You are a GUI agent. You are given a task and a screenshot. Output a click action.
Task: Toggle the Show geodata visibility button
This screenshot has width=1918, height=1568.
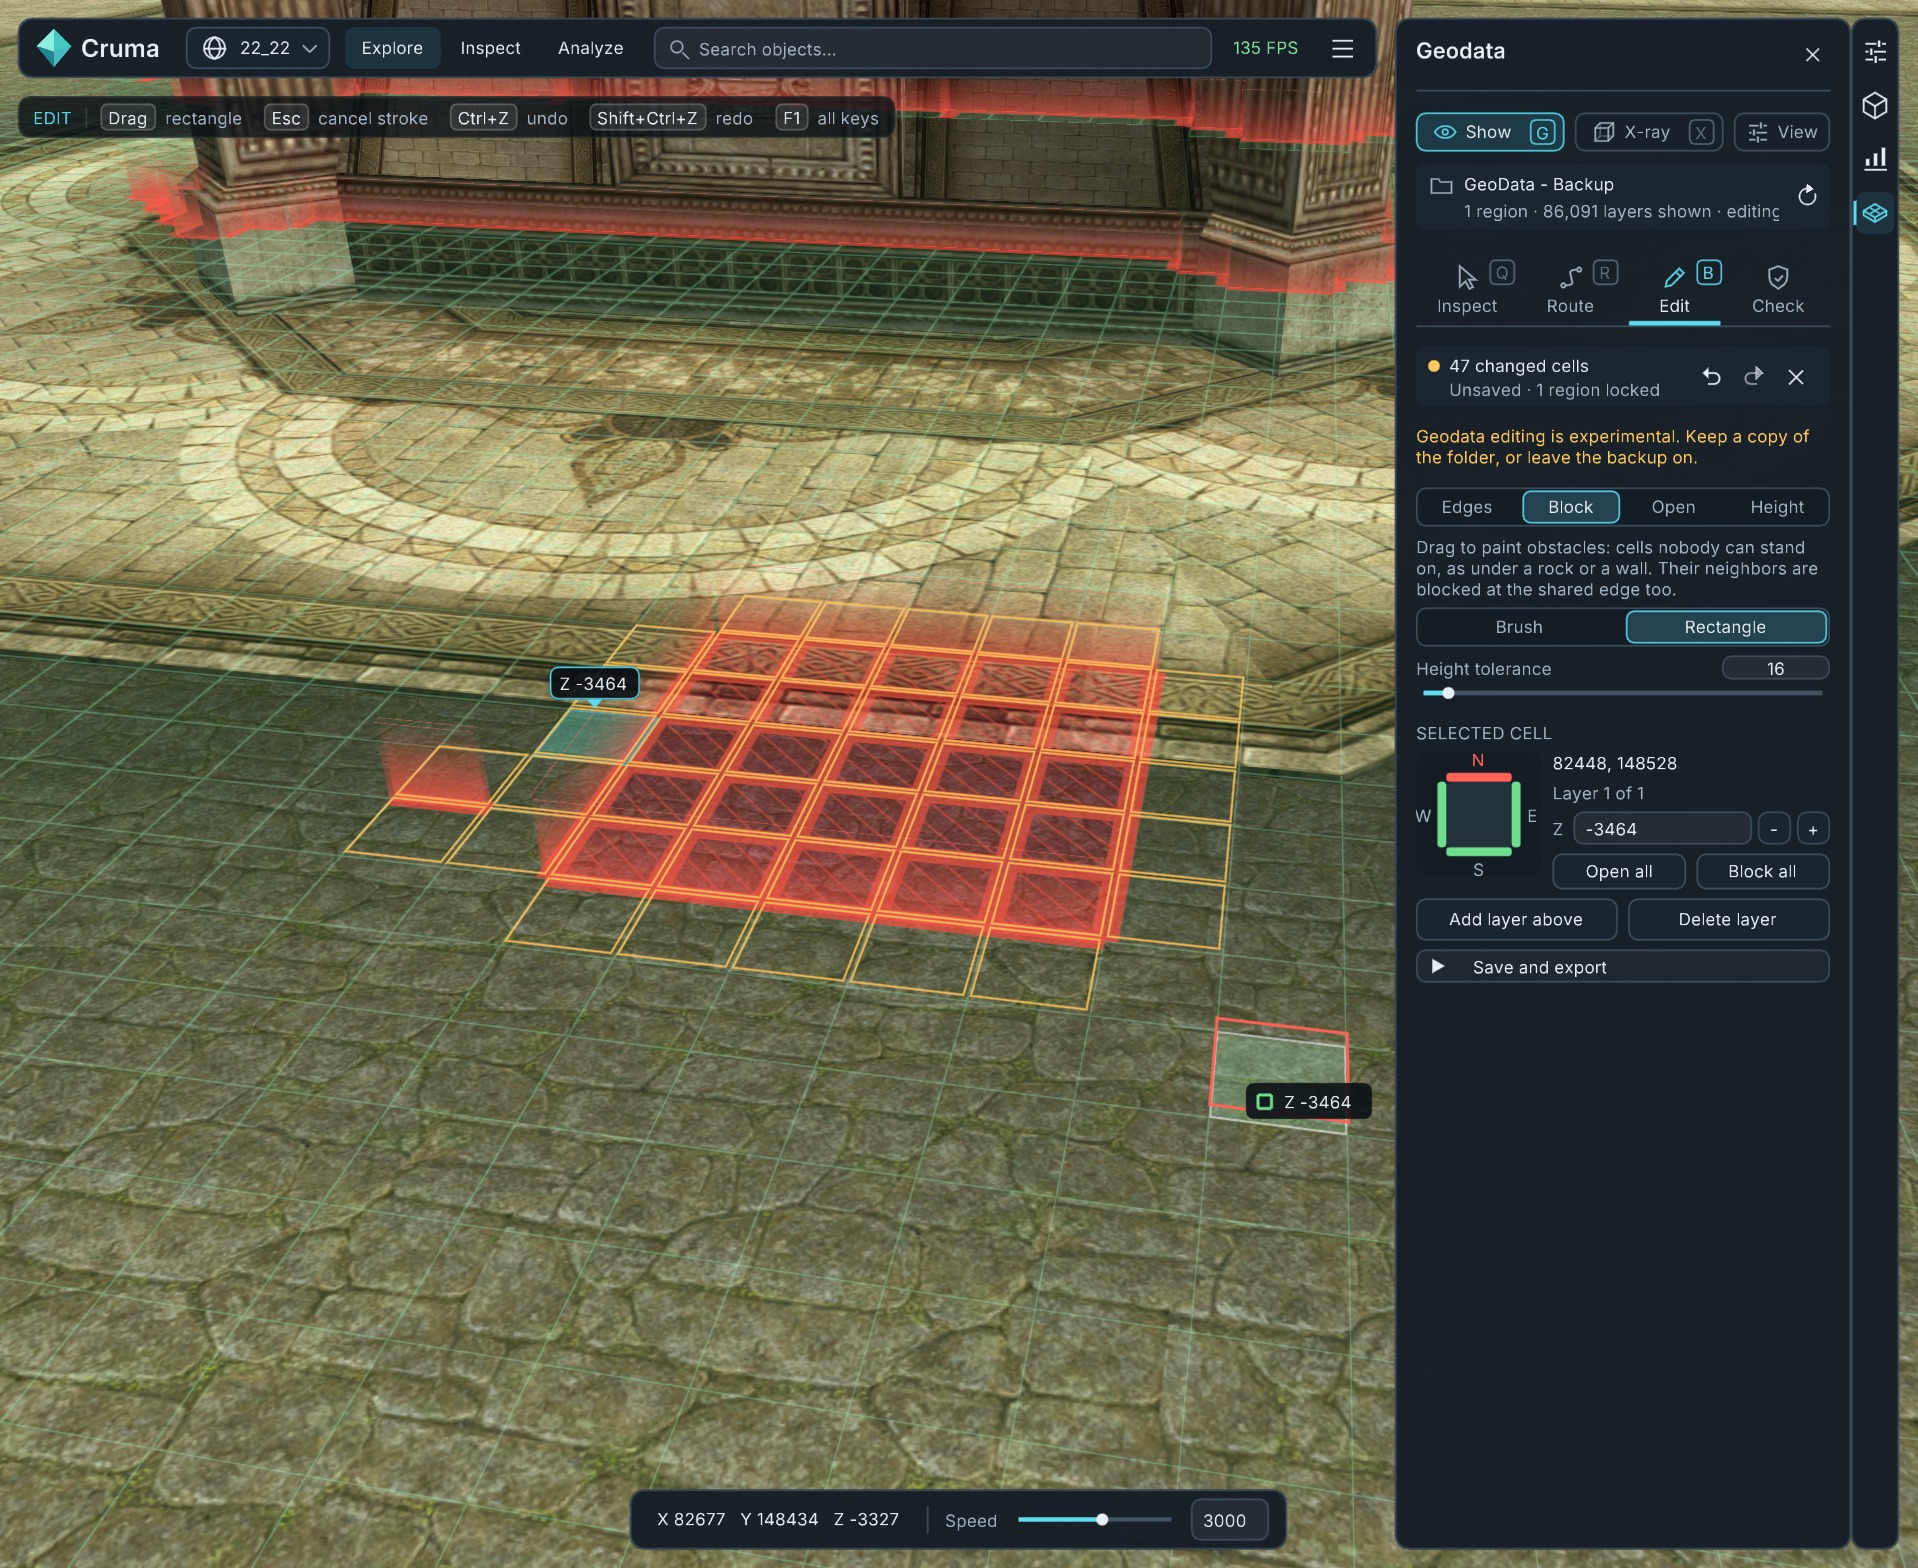click(1490, 132)
